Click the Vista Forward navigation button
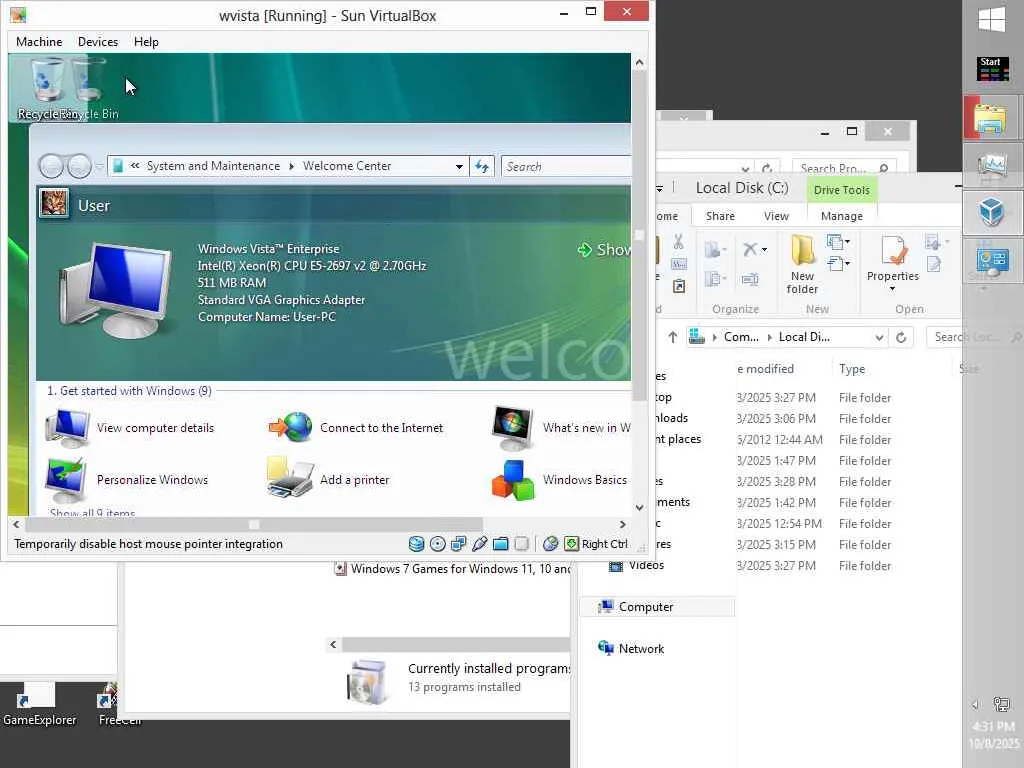Image resolution: width=1024 pixels, height=768 pixels. click(x=79, y=167)
